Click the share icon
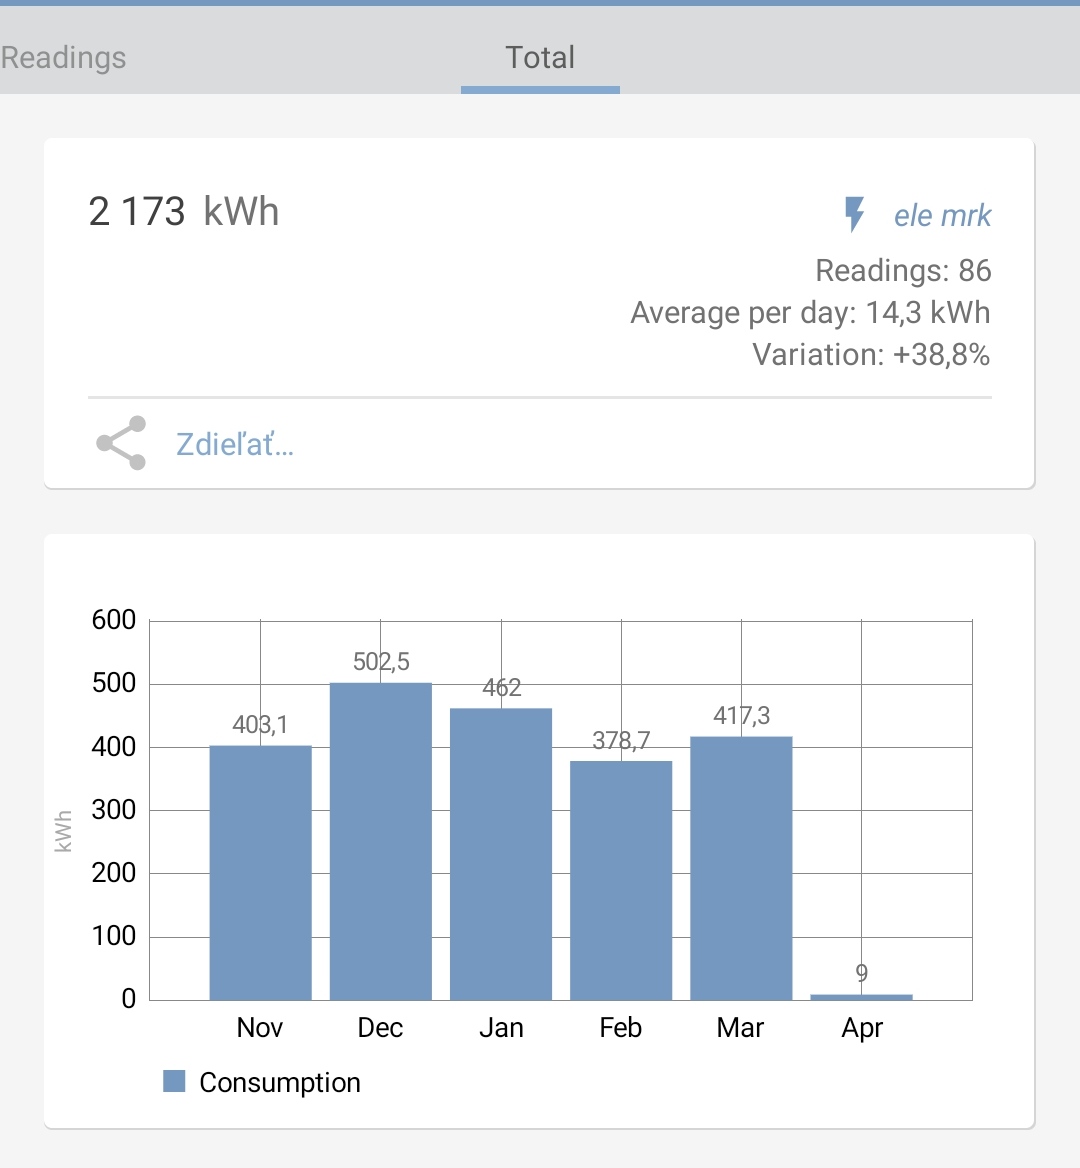Screen dimensions: 1080x1168 121,443
